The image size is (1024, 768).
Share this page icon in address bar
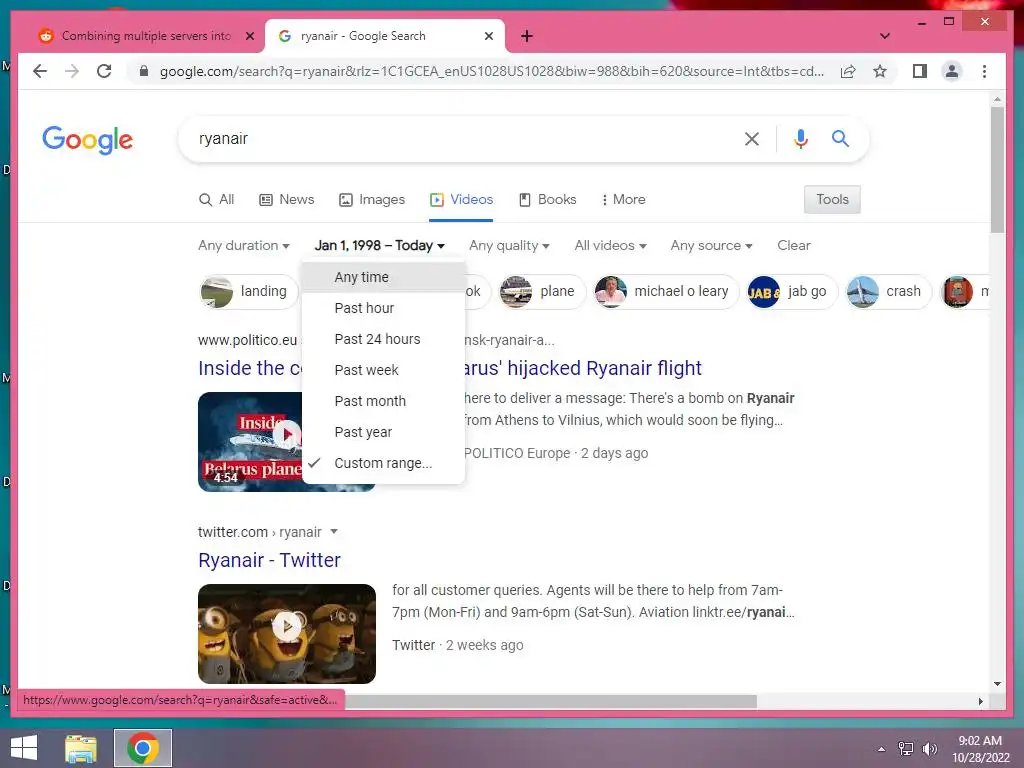[848, 71]
